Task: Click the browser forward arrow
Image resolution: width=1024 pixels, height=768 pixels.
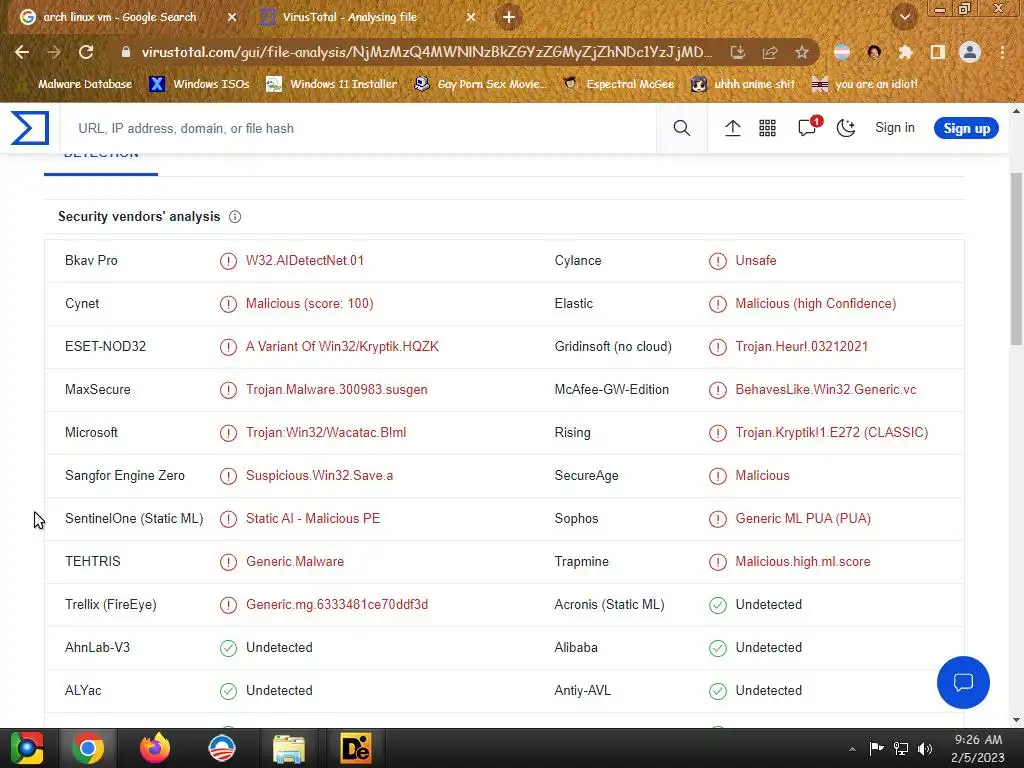Action: (x=54, y=52)
